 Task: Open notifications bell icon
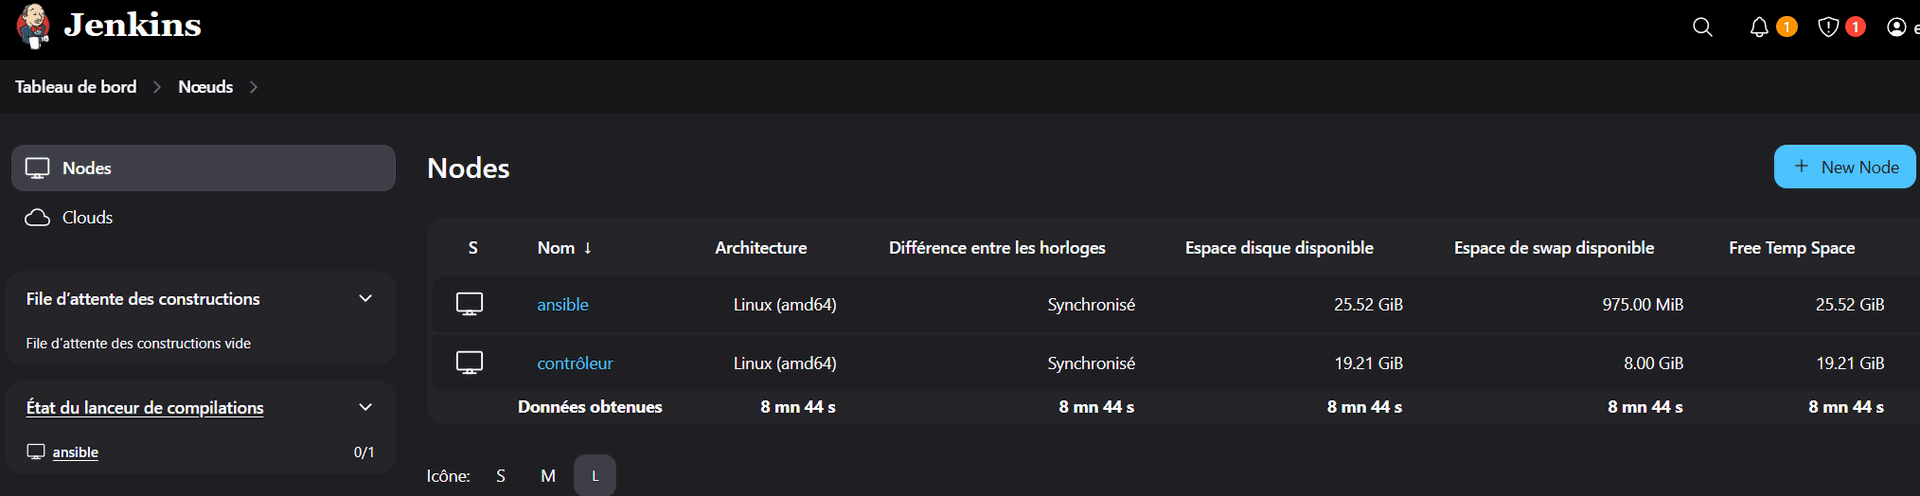(x=1759, y=27)
